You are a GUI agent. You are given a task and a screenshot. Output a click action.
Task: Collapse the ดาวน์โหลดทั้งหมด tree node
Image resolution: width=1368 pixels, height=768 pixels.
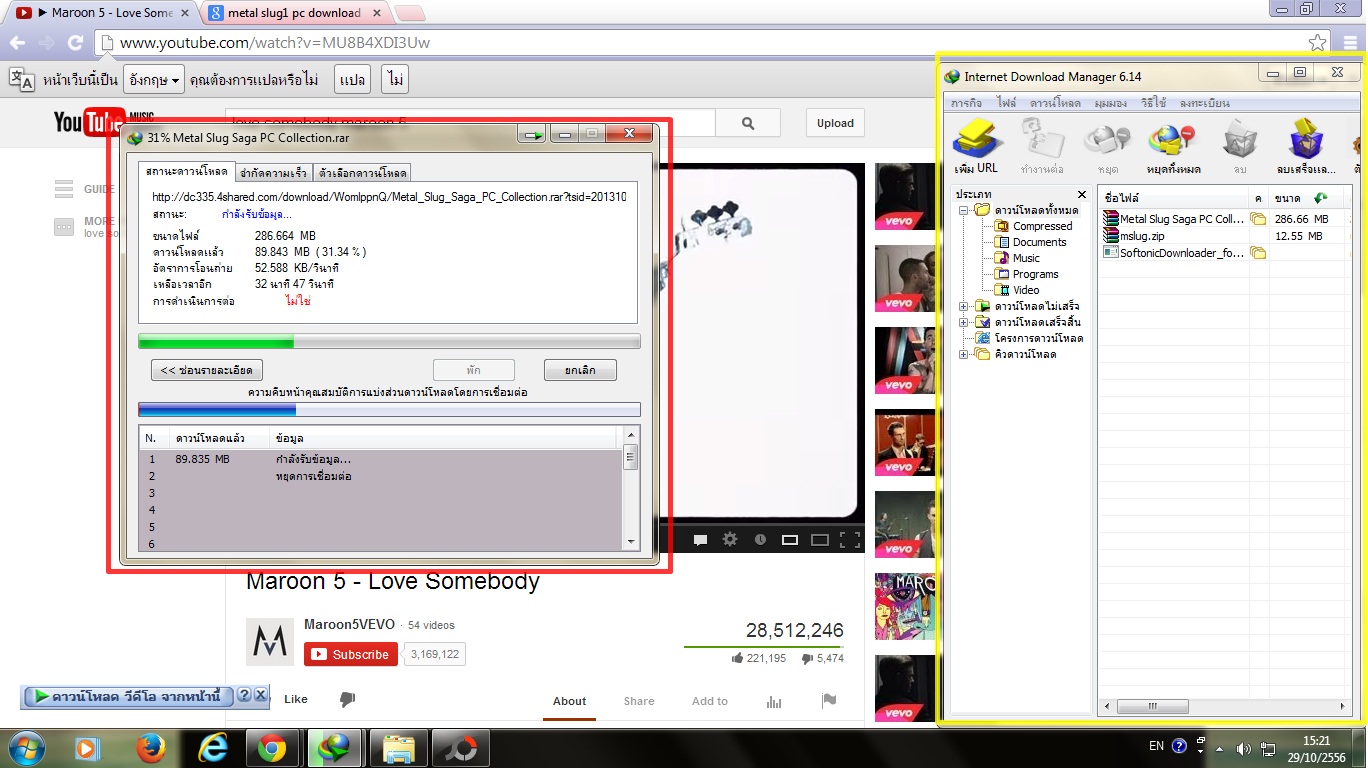[964, 210]
